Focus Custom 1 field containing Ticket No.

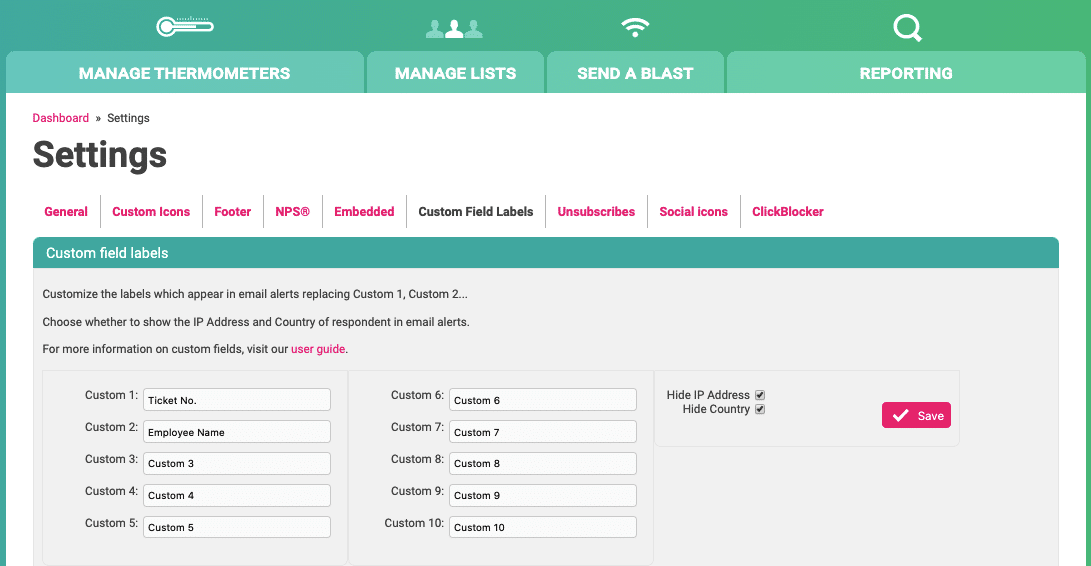237,400
